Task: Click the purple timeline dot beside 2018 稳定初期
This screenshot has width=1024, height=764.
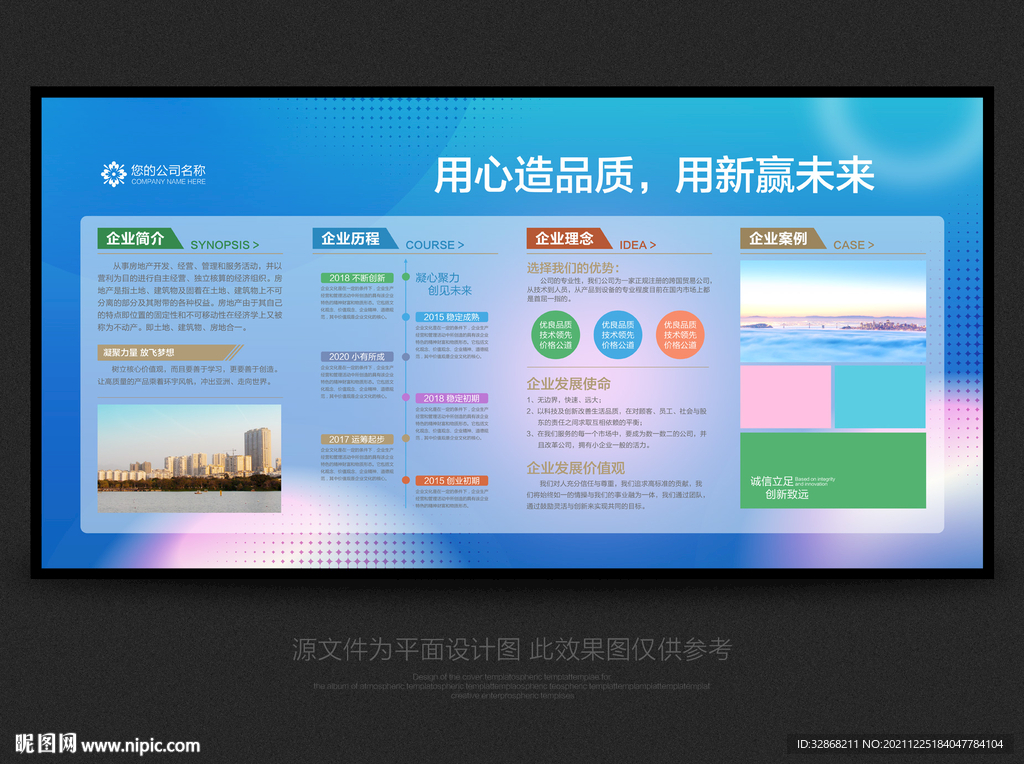Action: (x=406, y=398)
